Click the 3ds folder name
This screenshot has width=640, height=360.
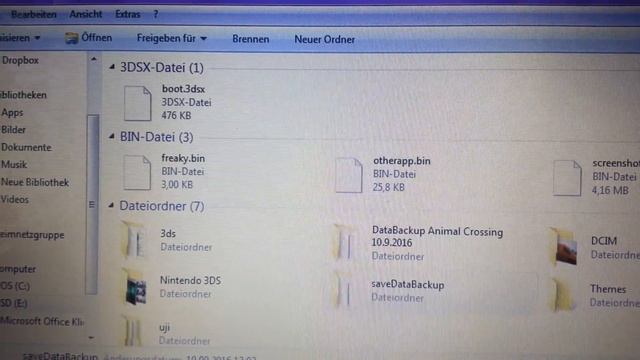click(x=168, y=233)
